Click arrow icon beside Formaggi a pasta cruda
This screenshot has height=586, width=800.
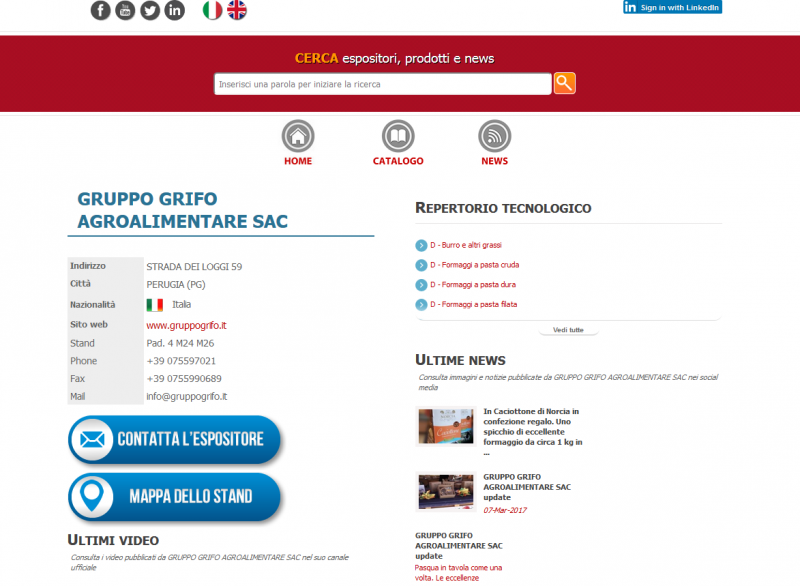pyautogui.click(x=421, y=265)
